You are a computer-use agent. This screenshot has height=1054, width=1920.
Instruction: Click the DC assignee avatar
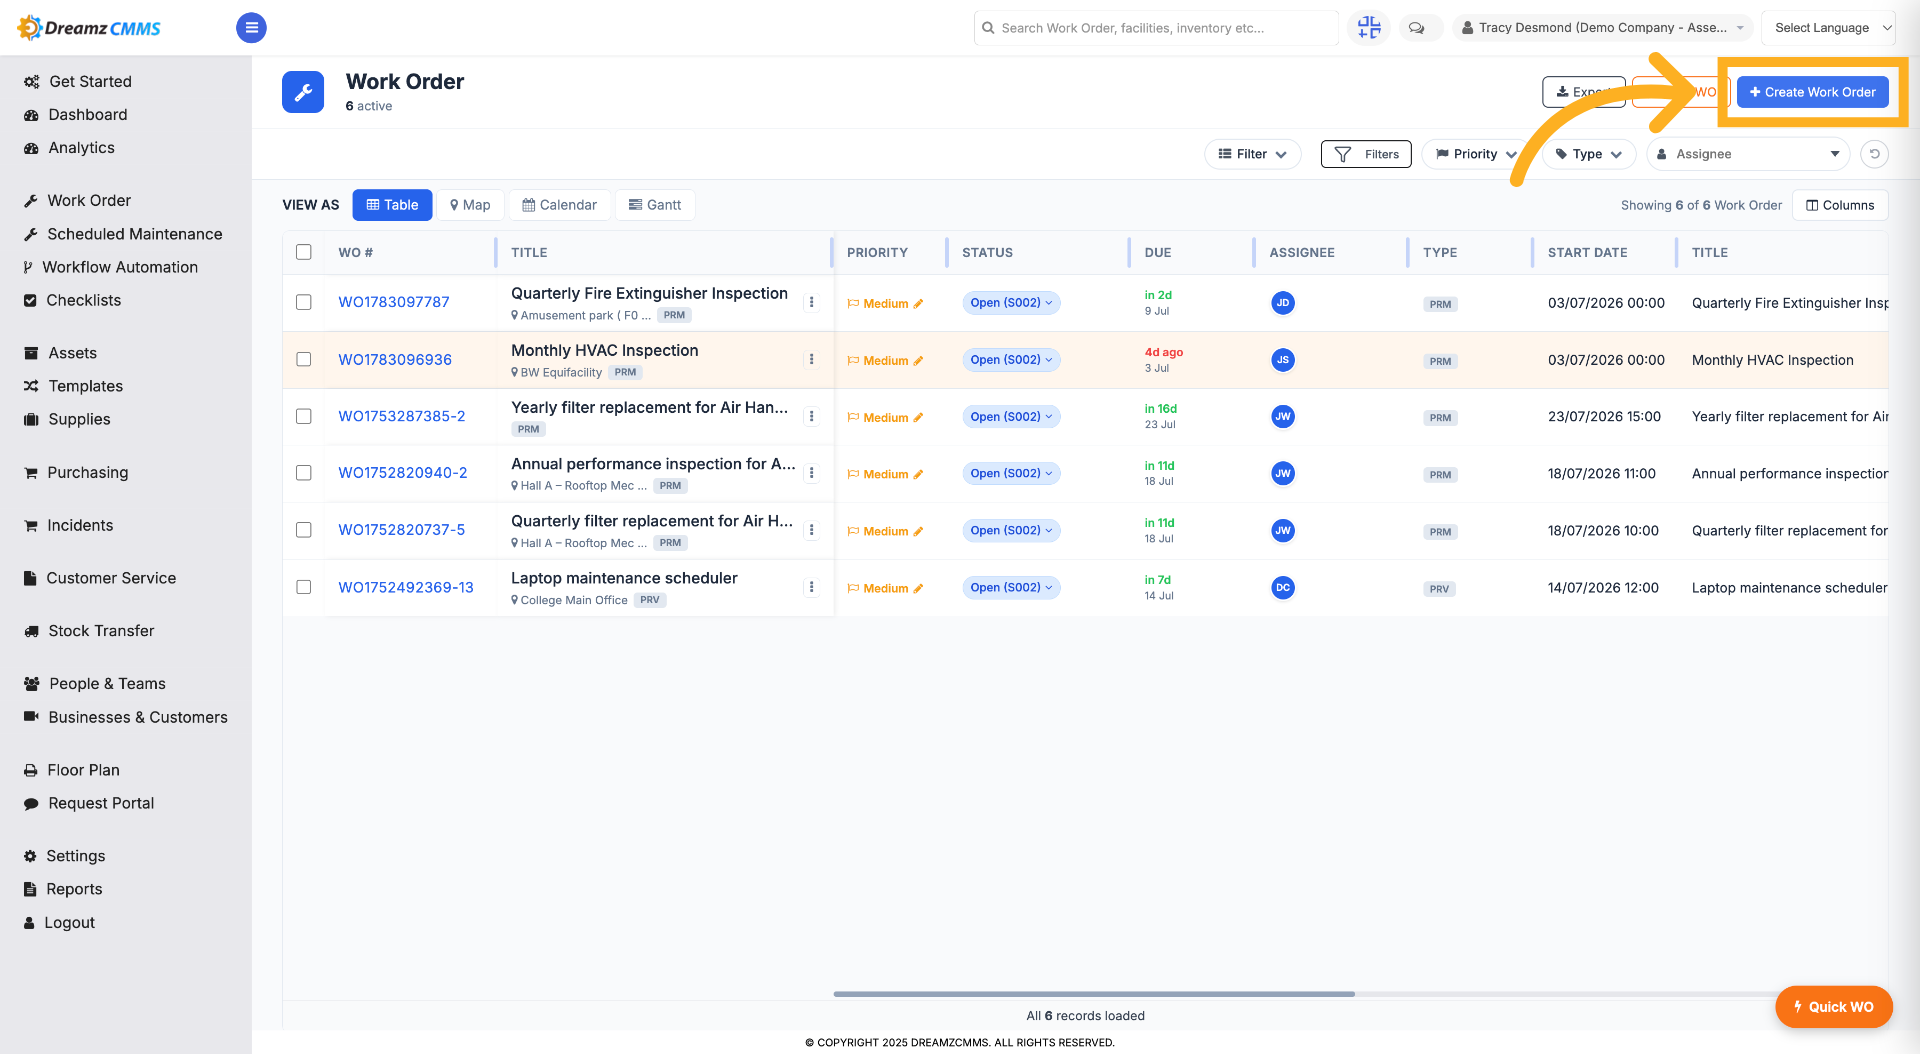(1283, 588)
